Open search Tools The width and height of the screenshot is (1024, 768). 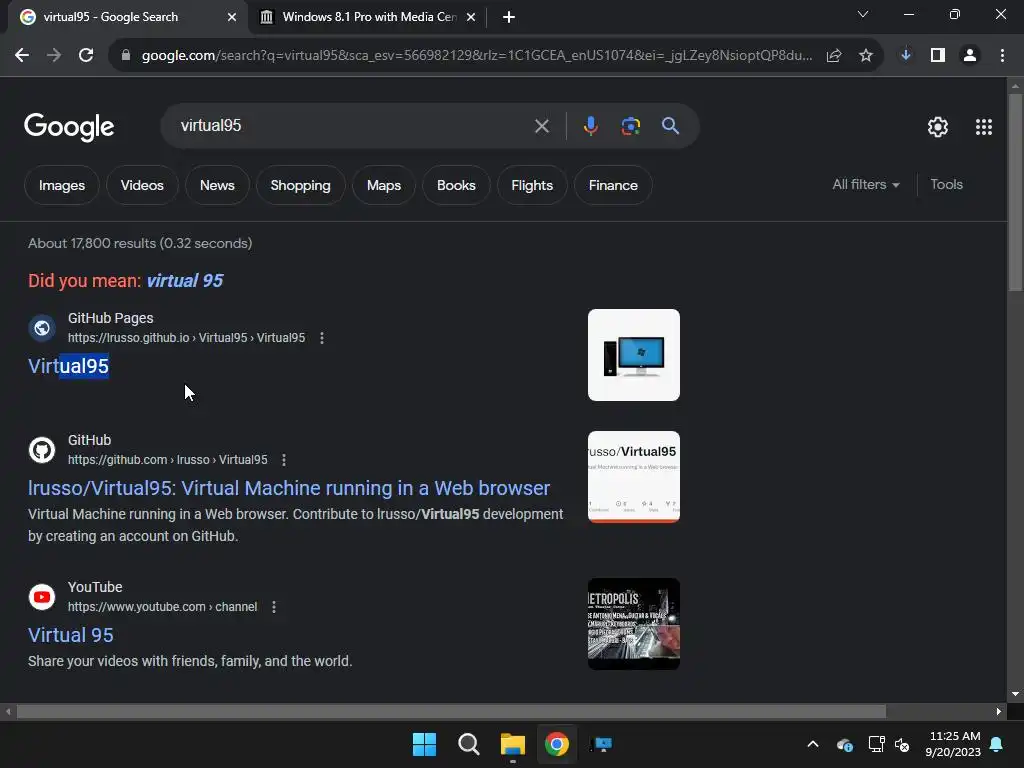tap(946, 185)
